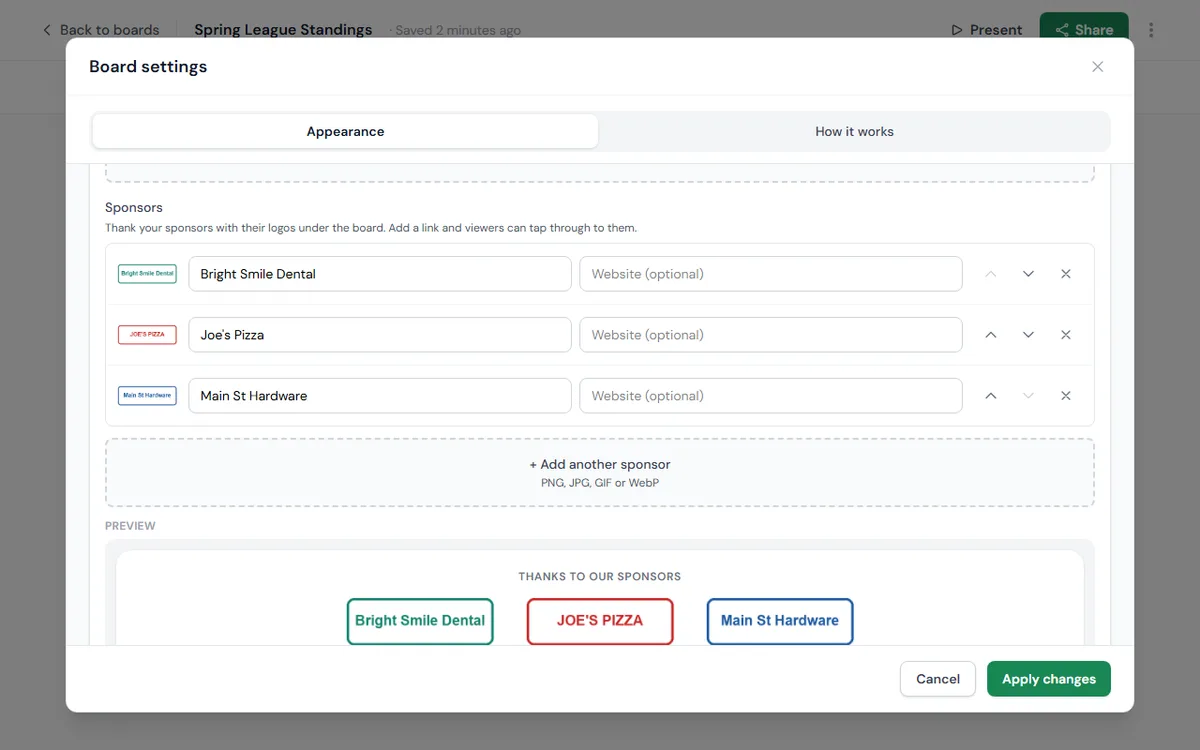Edit the Joe's Pizza name field
The image size is (1200, 750).
(x=380, y=335)
